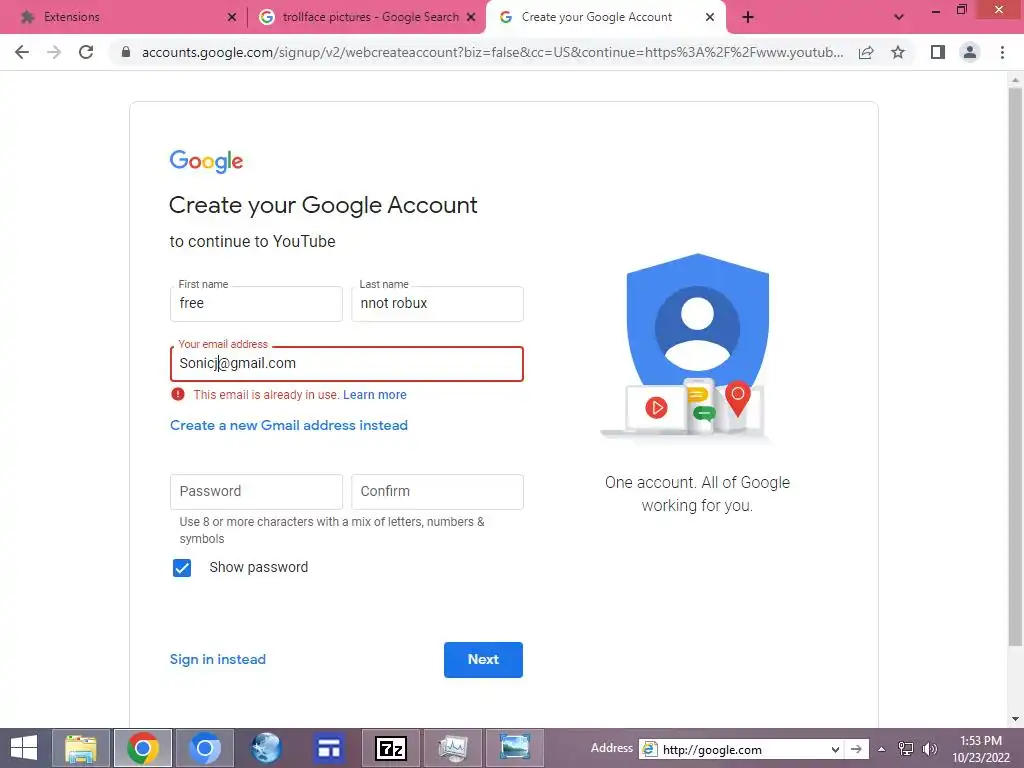Click the taskbar Address input box
The width and height of the screenshot is (1024, 768).
(x=742, y=750)
